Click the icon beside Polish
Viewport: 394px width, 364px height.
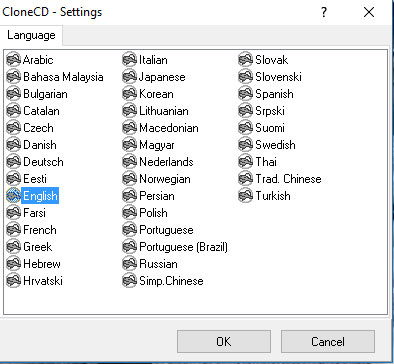click(129, 213)
